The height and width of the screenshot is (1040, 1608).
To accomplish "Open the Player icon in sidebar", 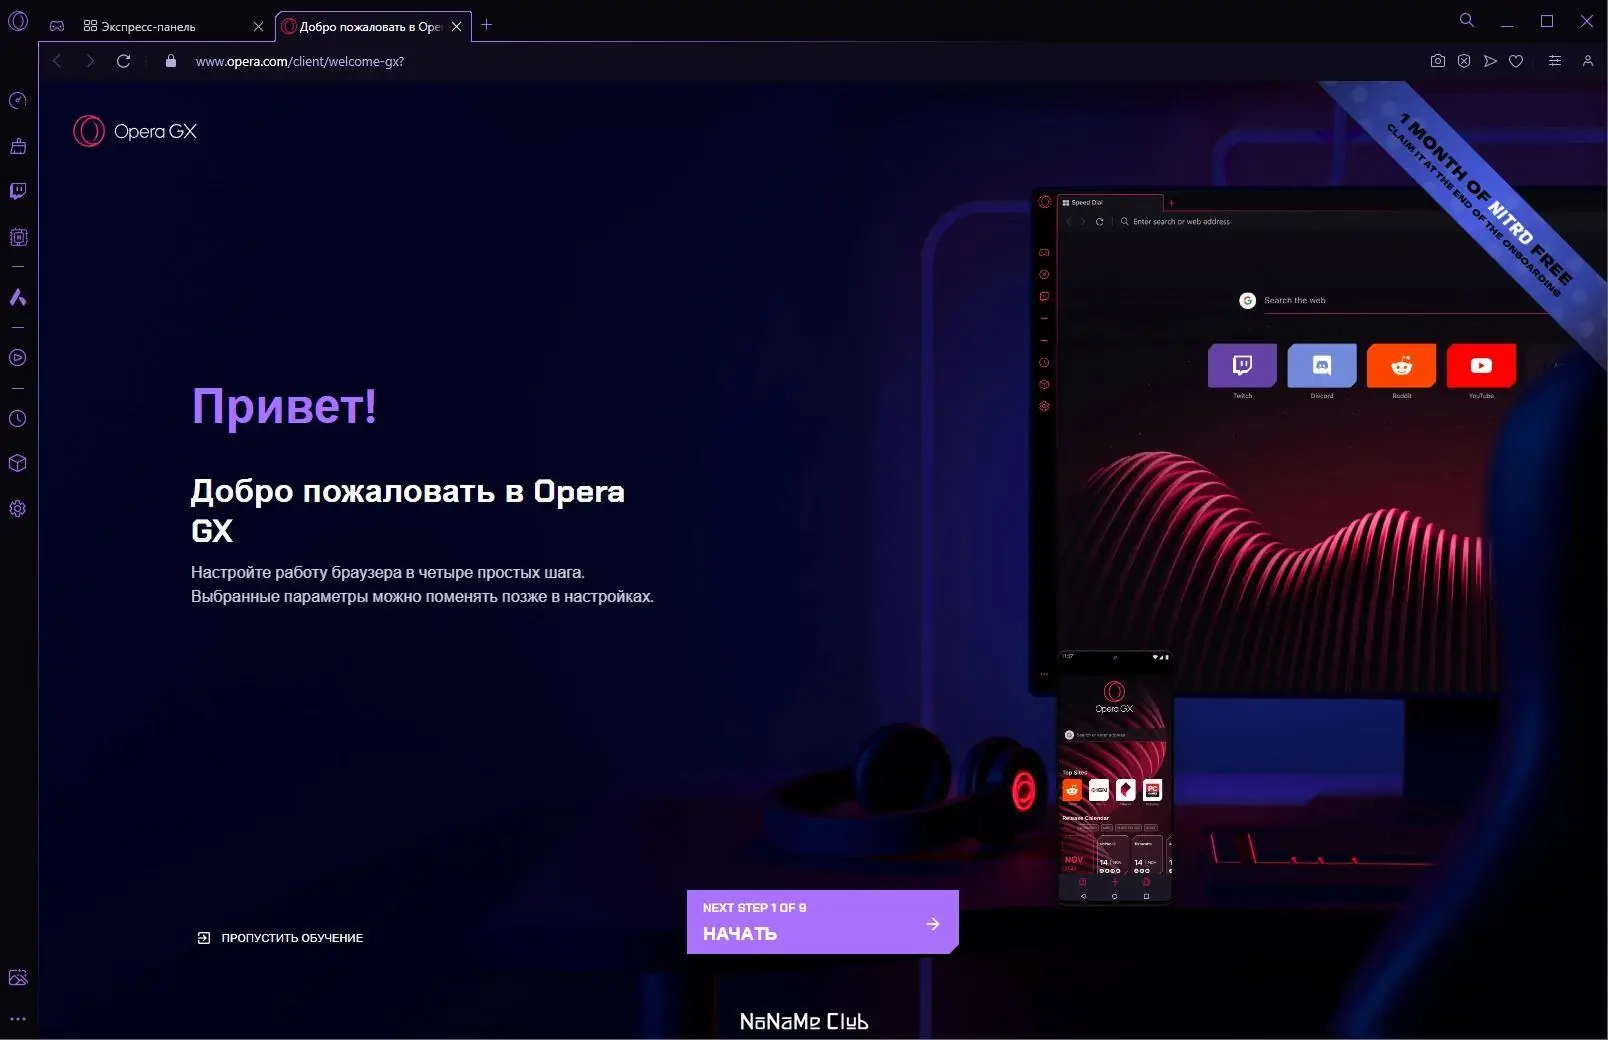I will click(18, 358).
